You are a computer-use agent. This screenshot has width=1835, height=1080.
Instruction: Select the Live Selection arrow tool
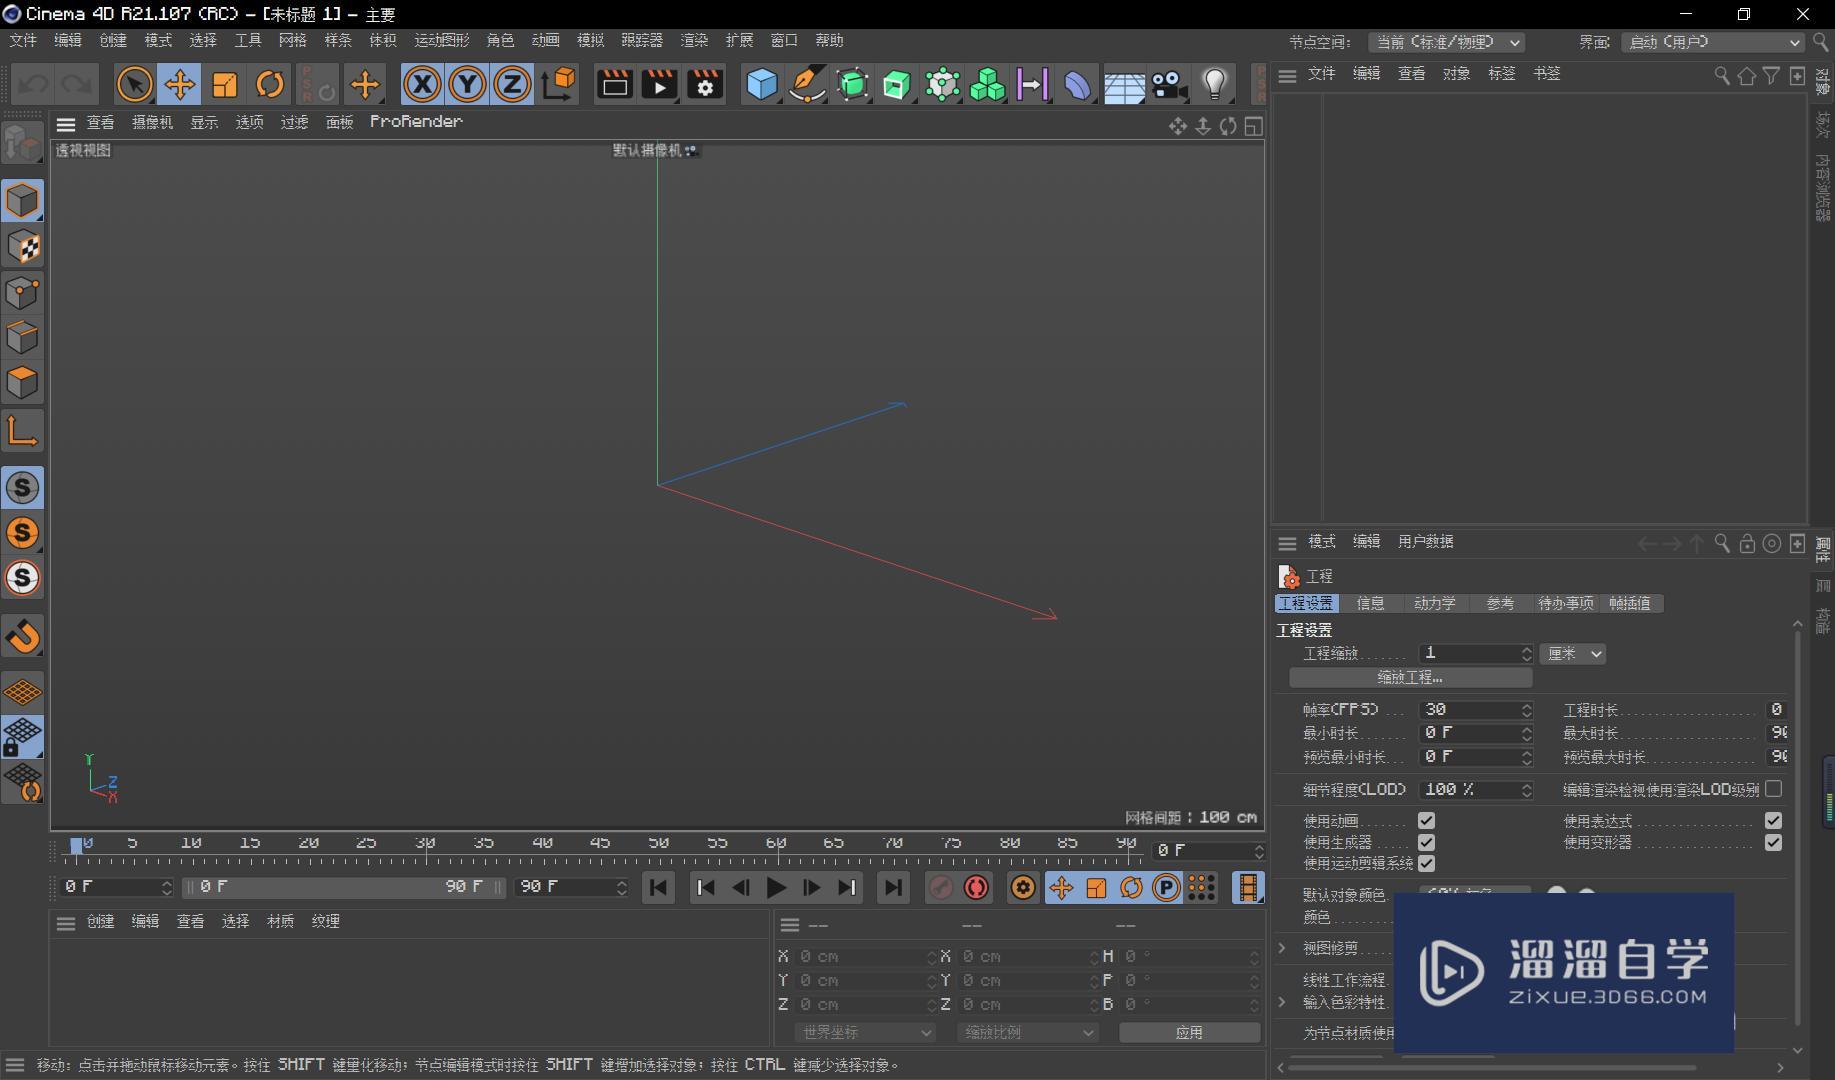tap(134, 85)
